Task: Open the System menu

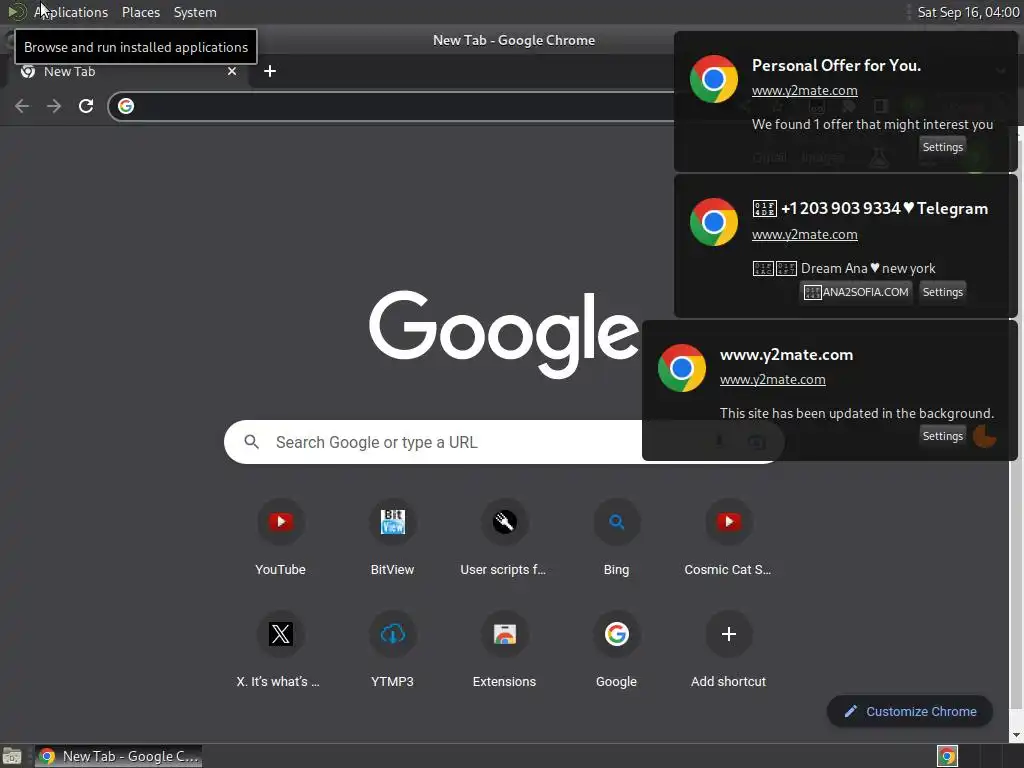Action: click(195, 12)
